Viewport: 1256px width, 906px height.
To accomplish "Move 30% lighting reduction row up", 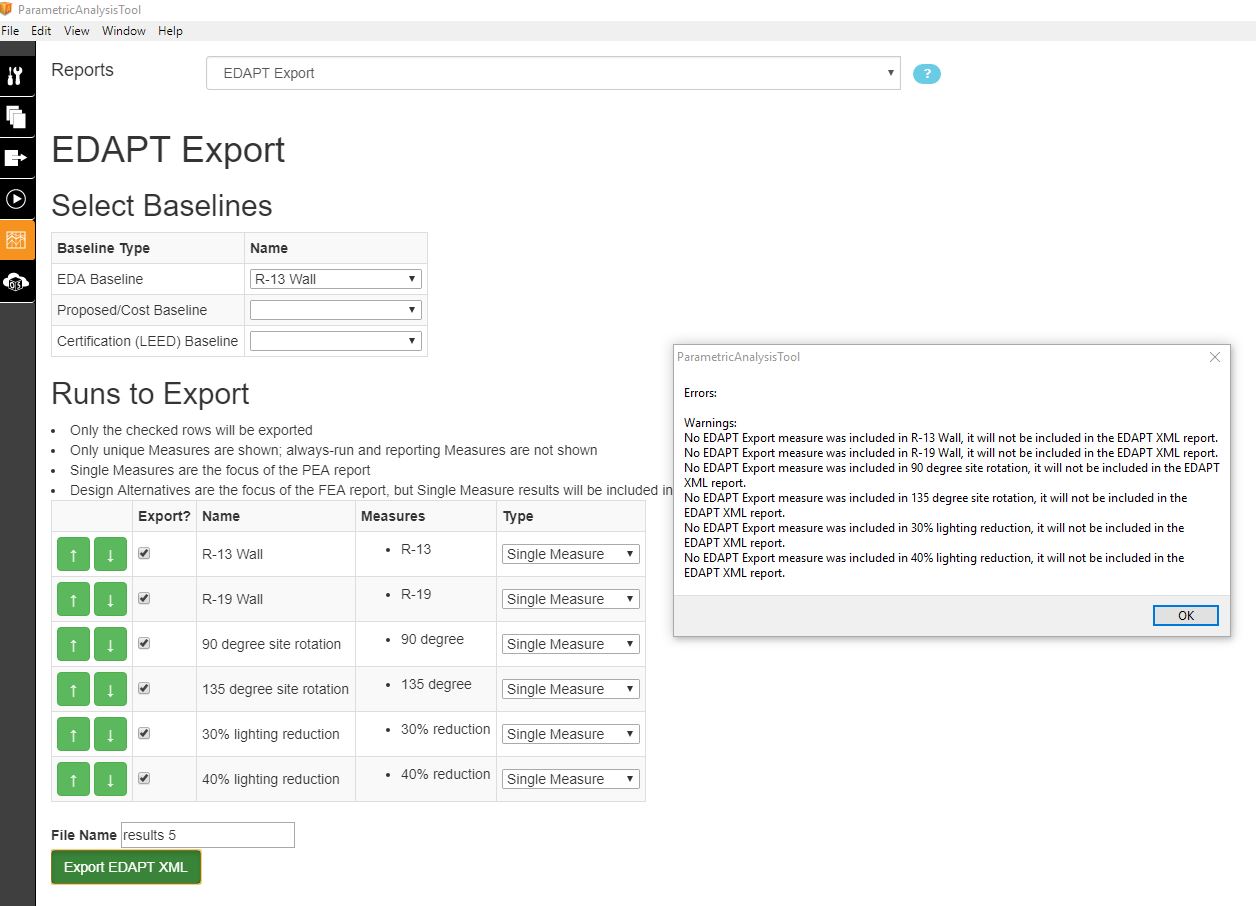I will pyautogui.click(x=73, y=734).
